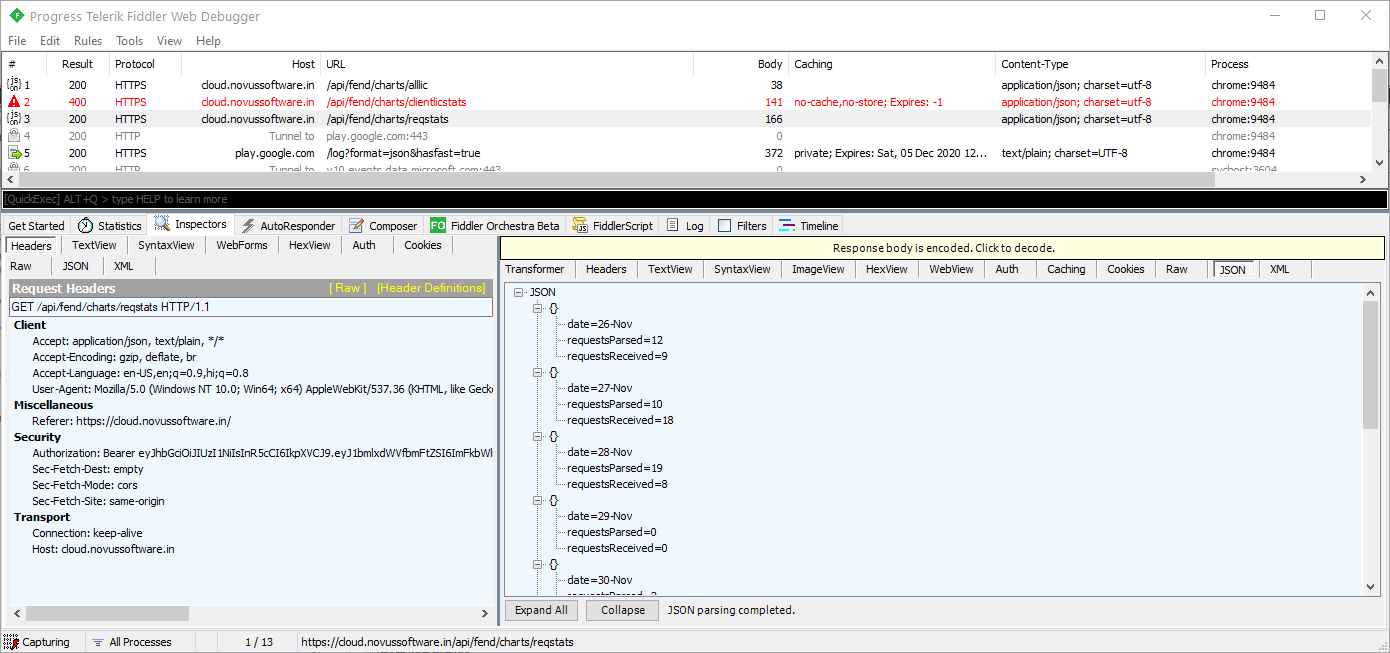Open the [Header Definitions] link
The height and width of the screenshot is (653, 1390).
click(431, 288)
